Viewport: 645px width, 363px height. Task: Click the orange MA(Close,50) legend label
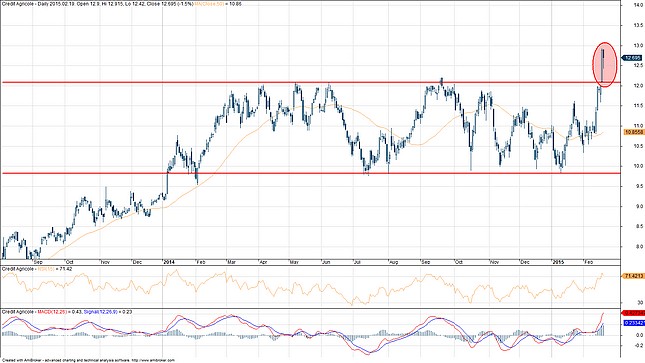click(x=210, y=4)
